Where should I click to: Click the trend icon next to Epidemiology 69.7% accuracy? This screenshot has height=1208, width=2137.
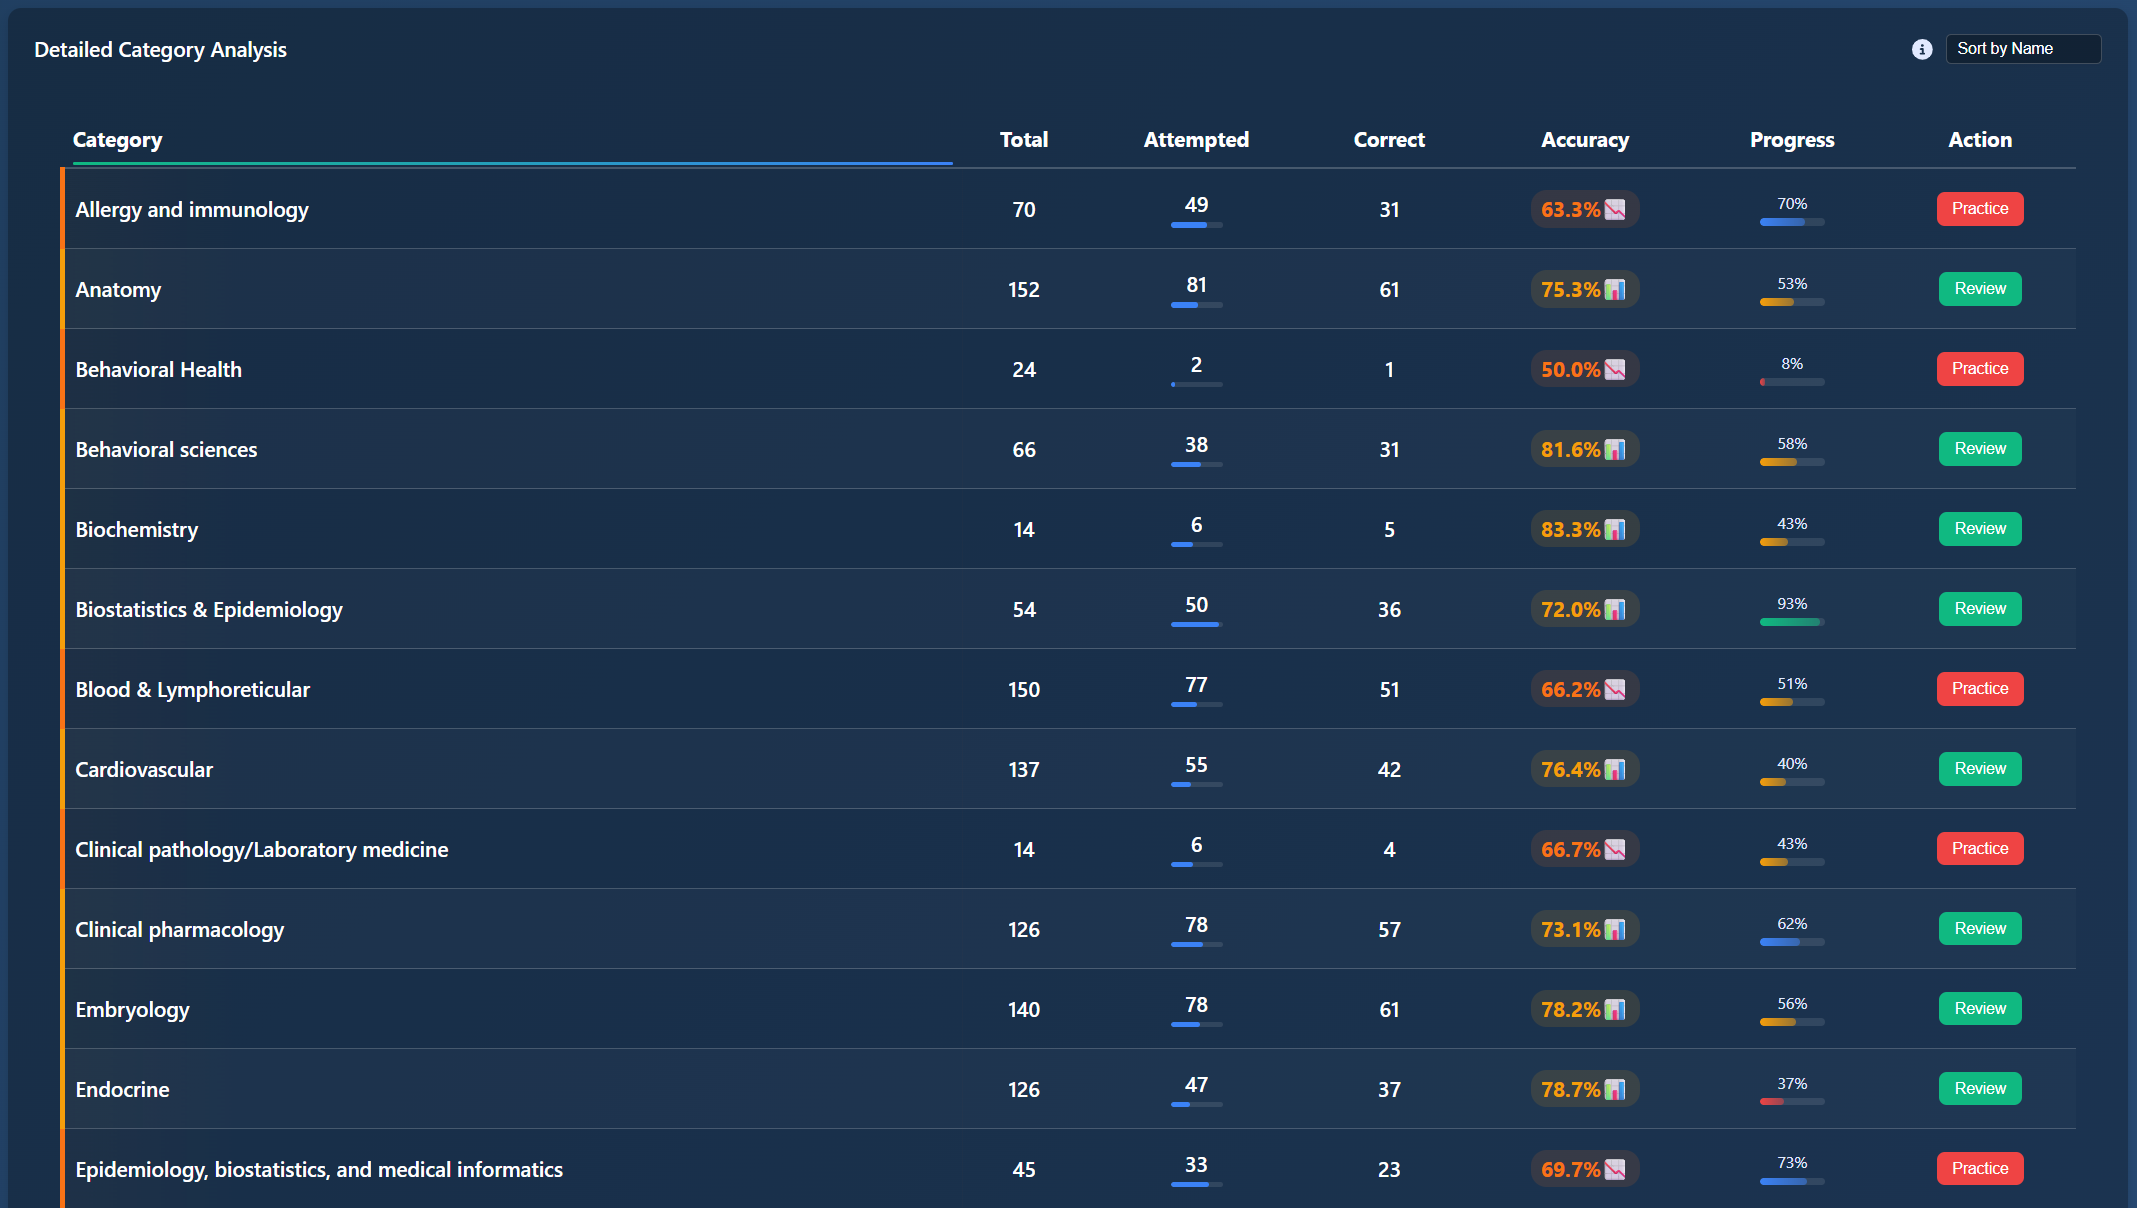(1615, 1169)
